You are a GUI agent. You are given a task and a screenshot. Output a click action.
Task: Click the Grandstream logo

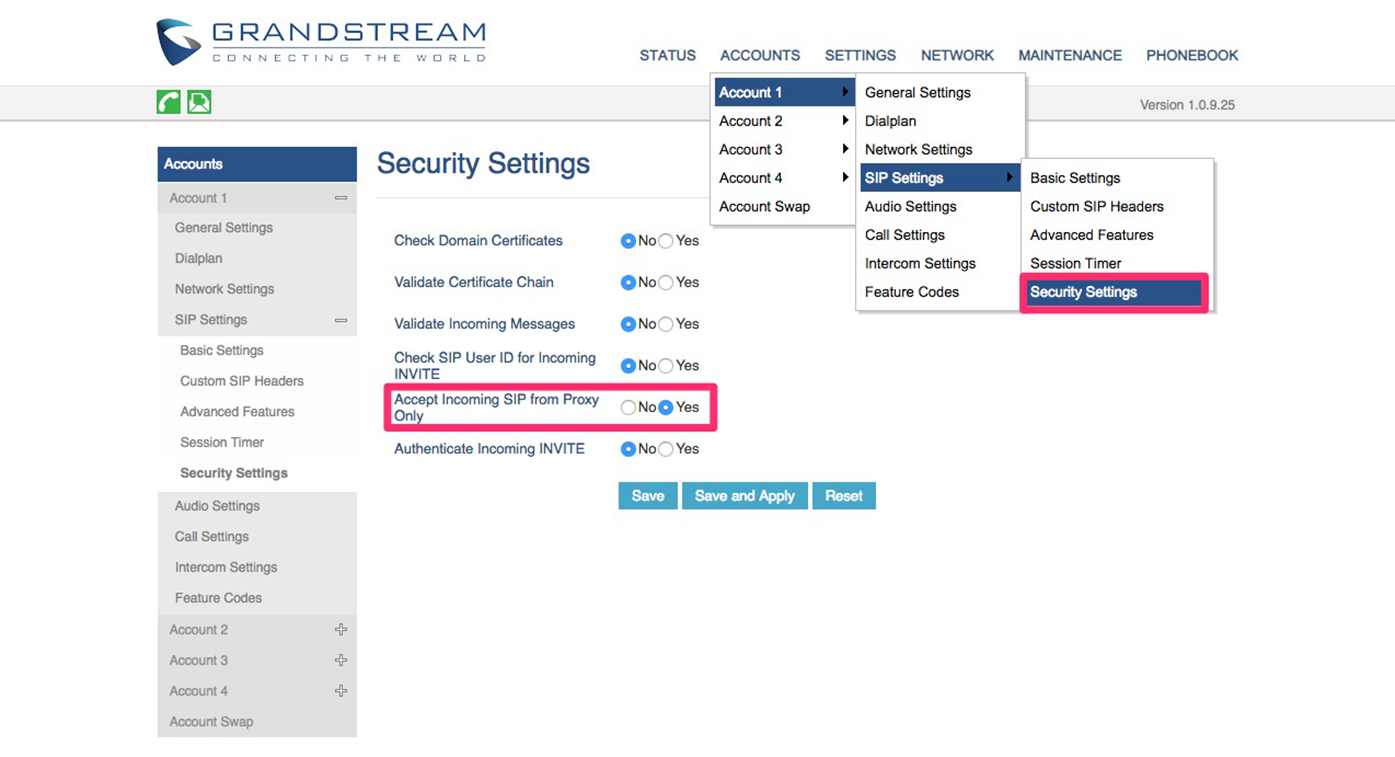click(x=320, y=42)
